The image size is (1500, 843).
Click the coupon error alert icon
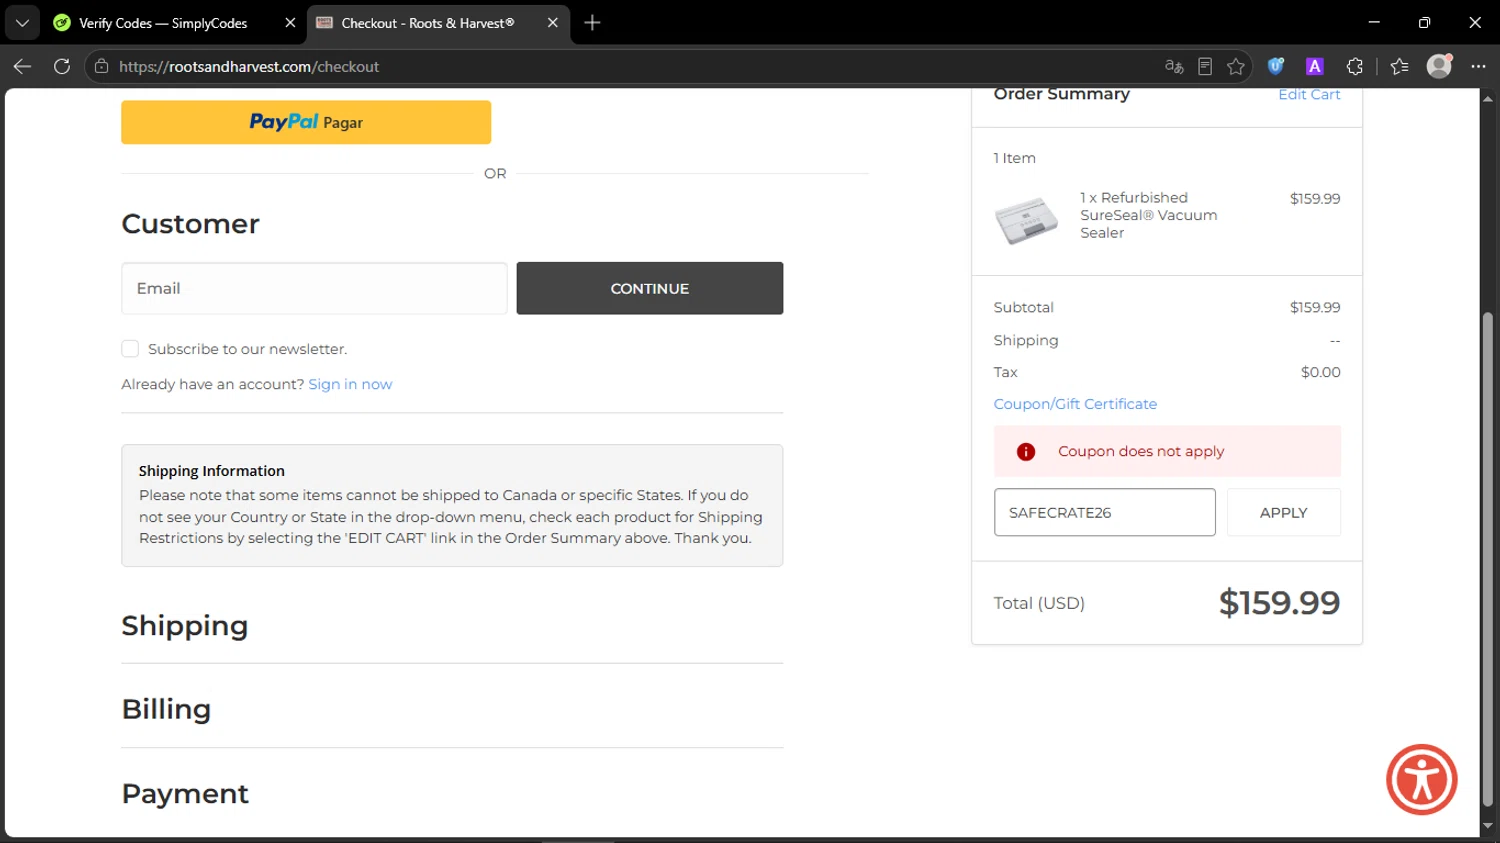coord(1026,452)
